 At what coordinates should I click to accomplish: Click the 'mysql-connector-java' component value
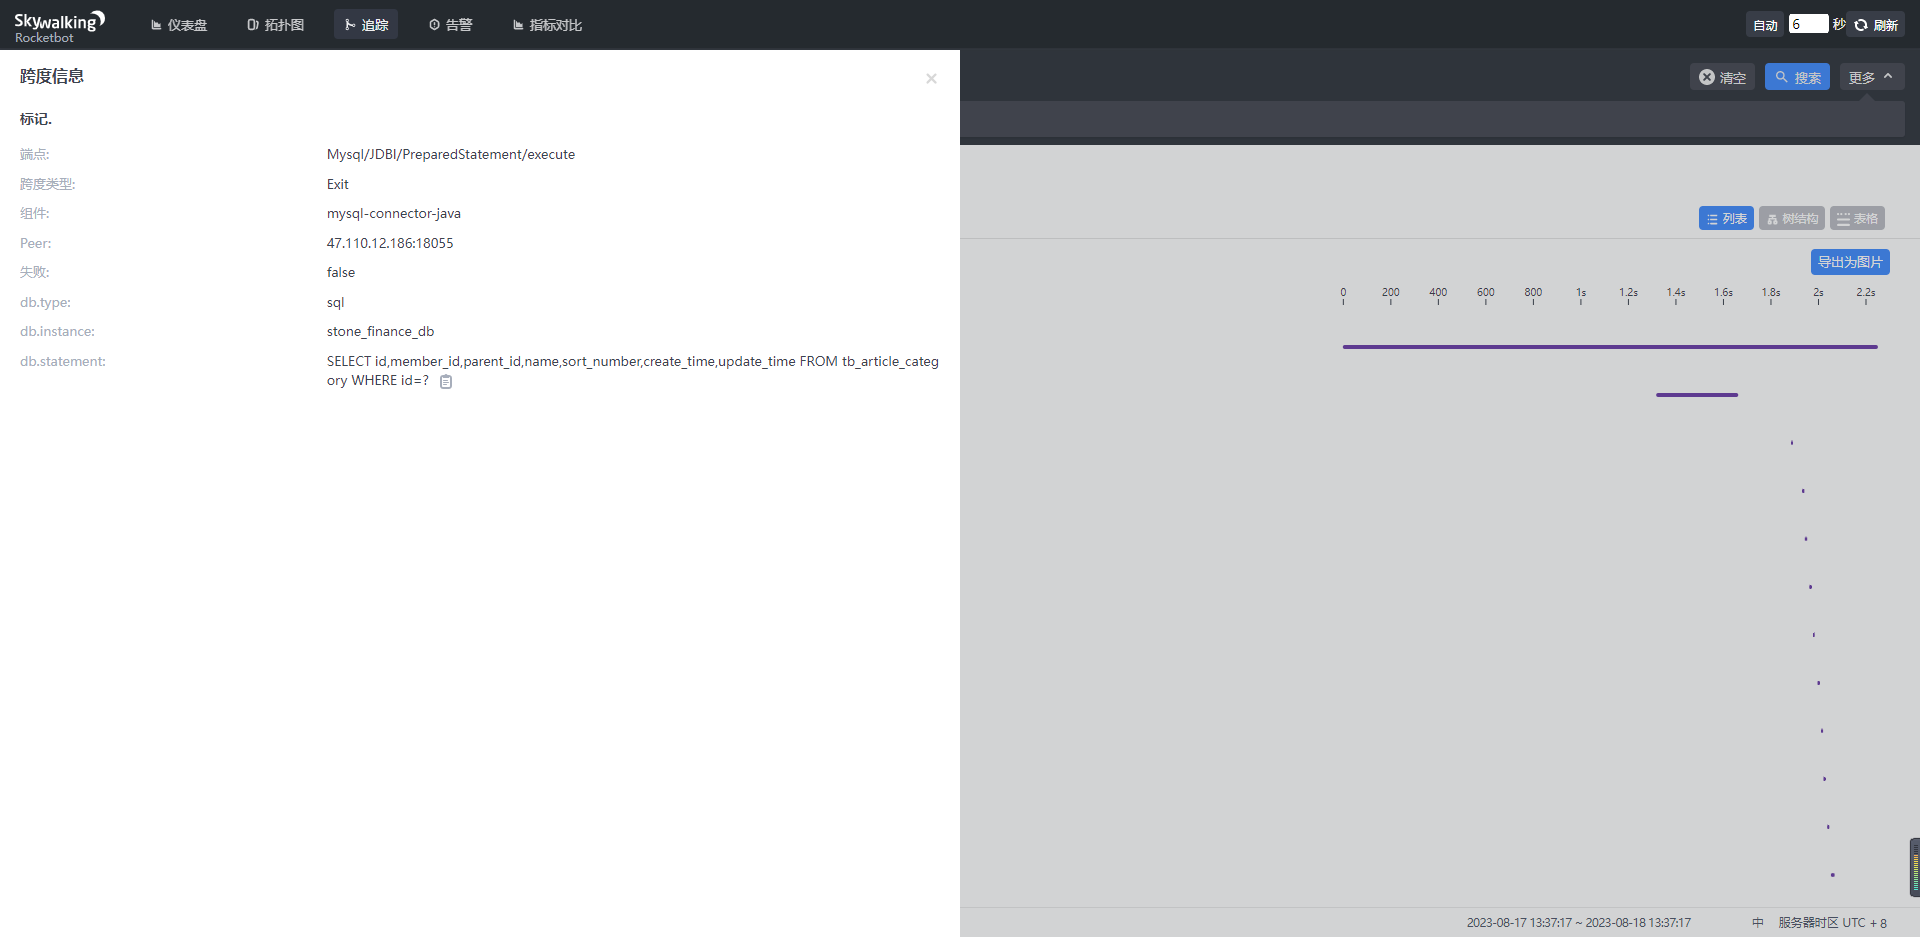394,213
